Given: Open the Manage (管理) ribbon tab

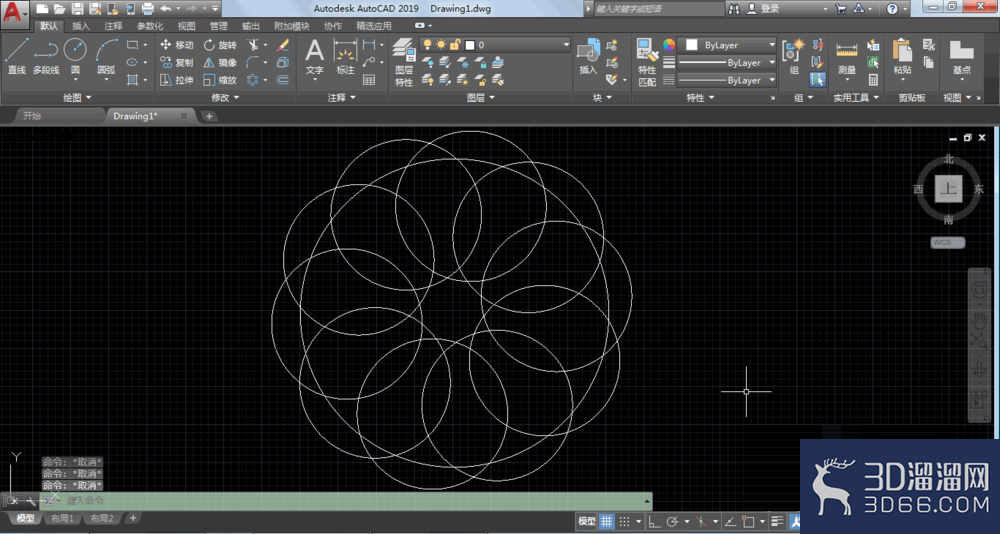Looking at the screenshot, I should (x=219, y=26).
